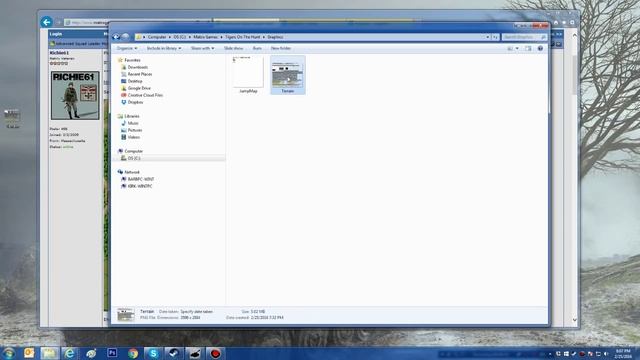640x360 pixels.
Task: Select OS (C:) in the address breadcrumb
Action: coord(180,37)
